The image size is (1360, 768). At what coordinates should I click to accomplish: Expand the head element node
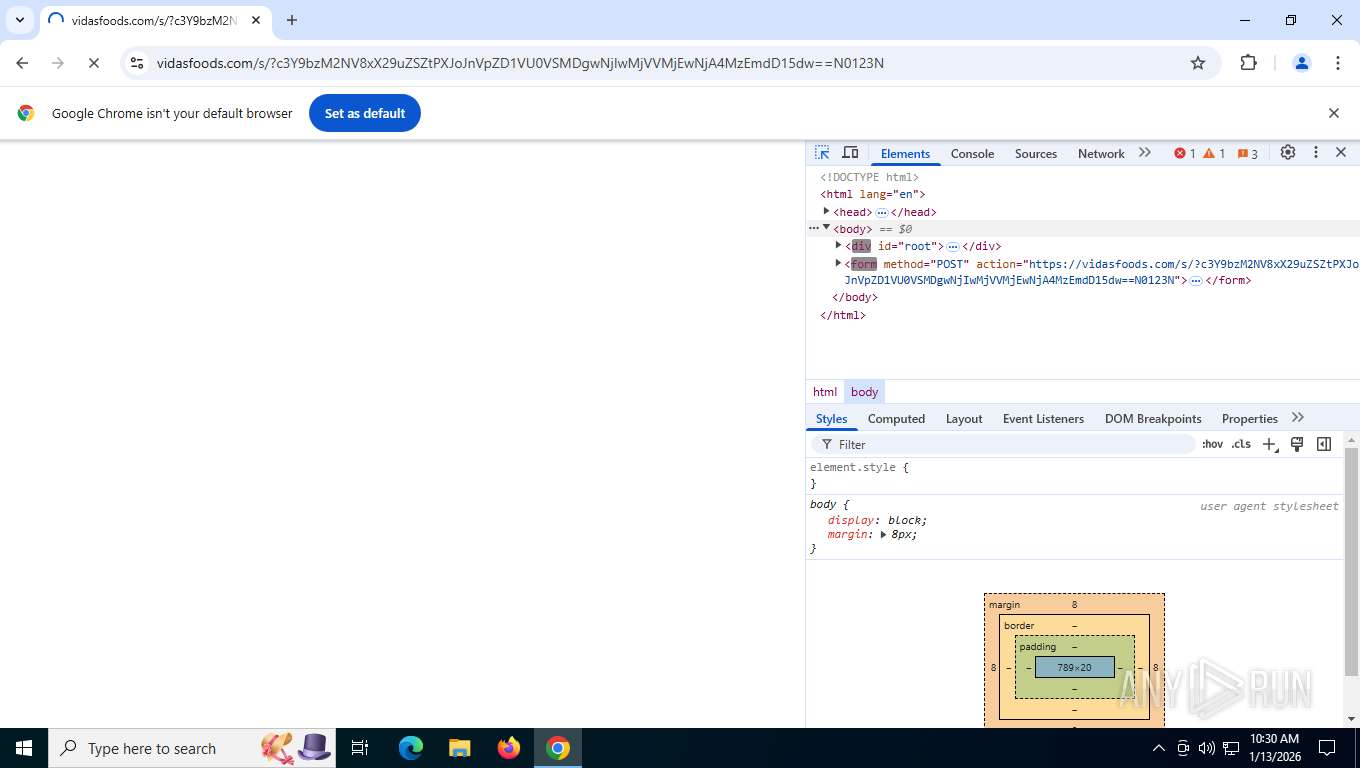(826, 211)
